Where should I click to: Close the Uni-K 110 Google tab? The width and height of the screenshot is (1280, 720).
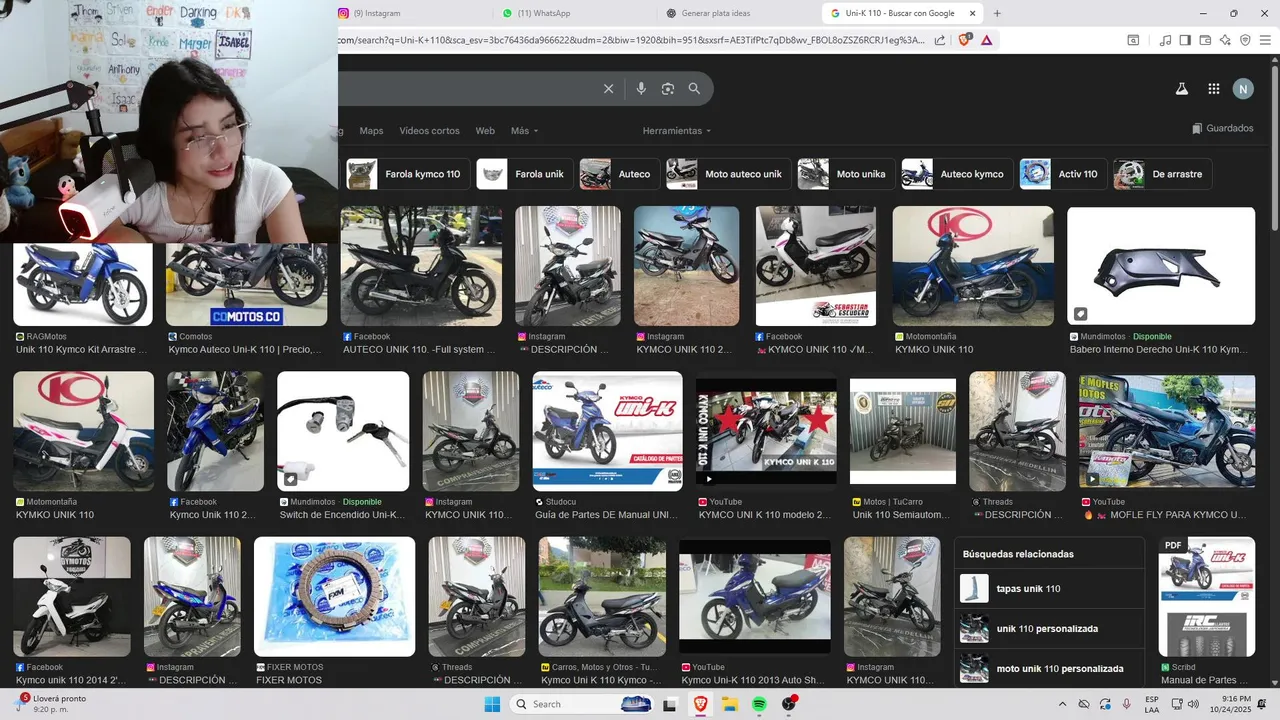click(x=972, y=13)
